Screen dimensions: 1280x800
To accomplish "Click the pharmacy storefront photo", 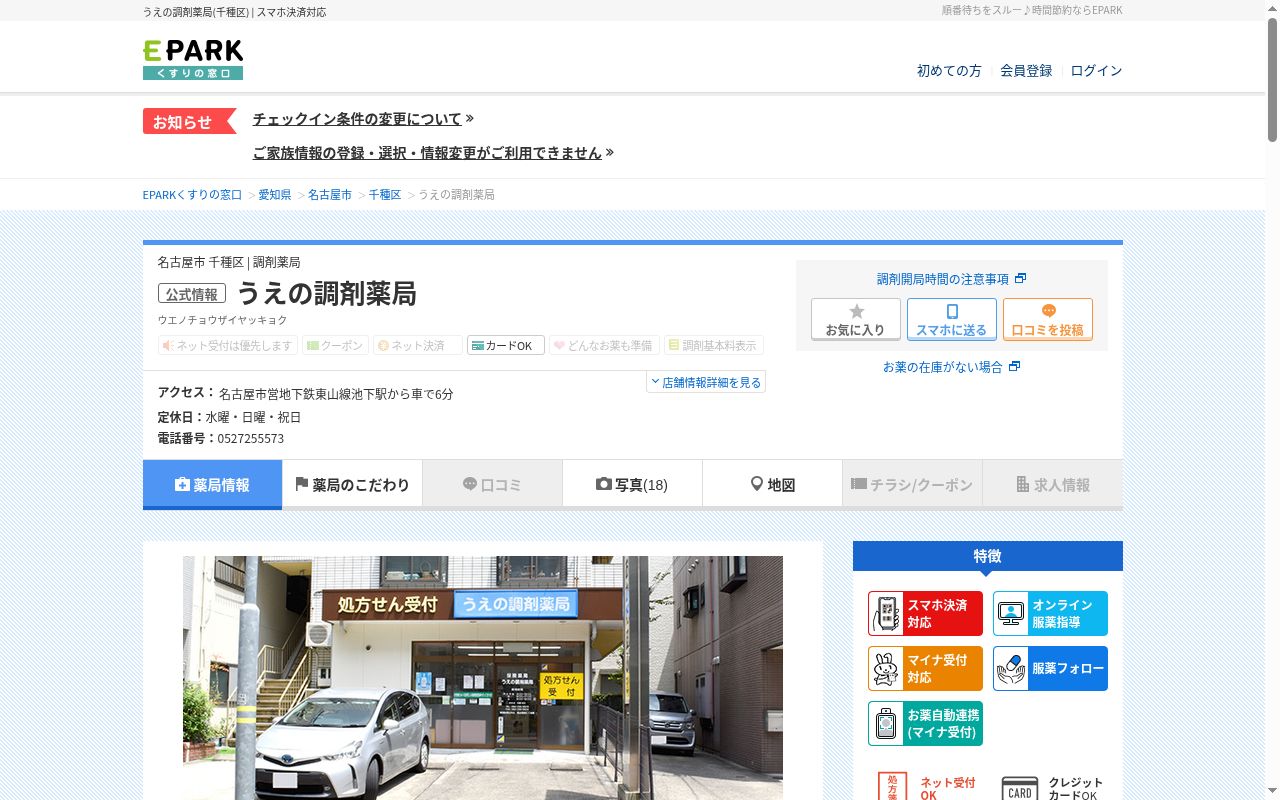I will (483, 678).
